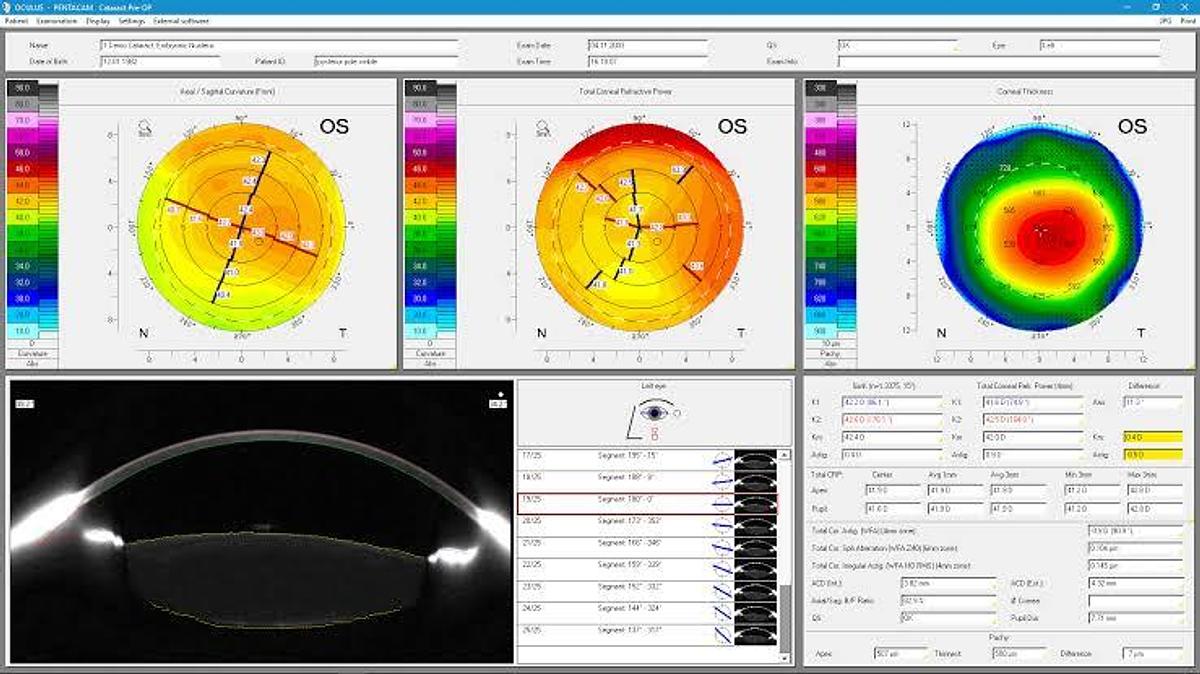Click the Print item in menu bar

(1186, 20)
